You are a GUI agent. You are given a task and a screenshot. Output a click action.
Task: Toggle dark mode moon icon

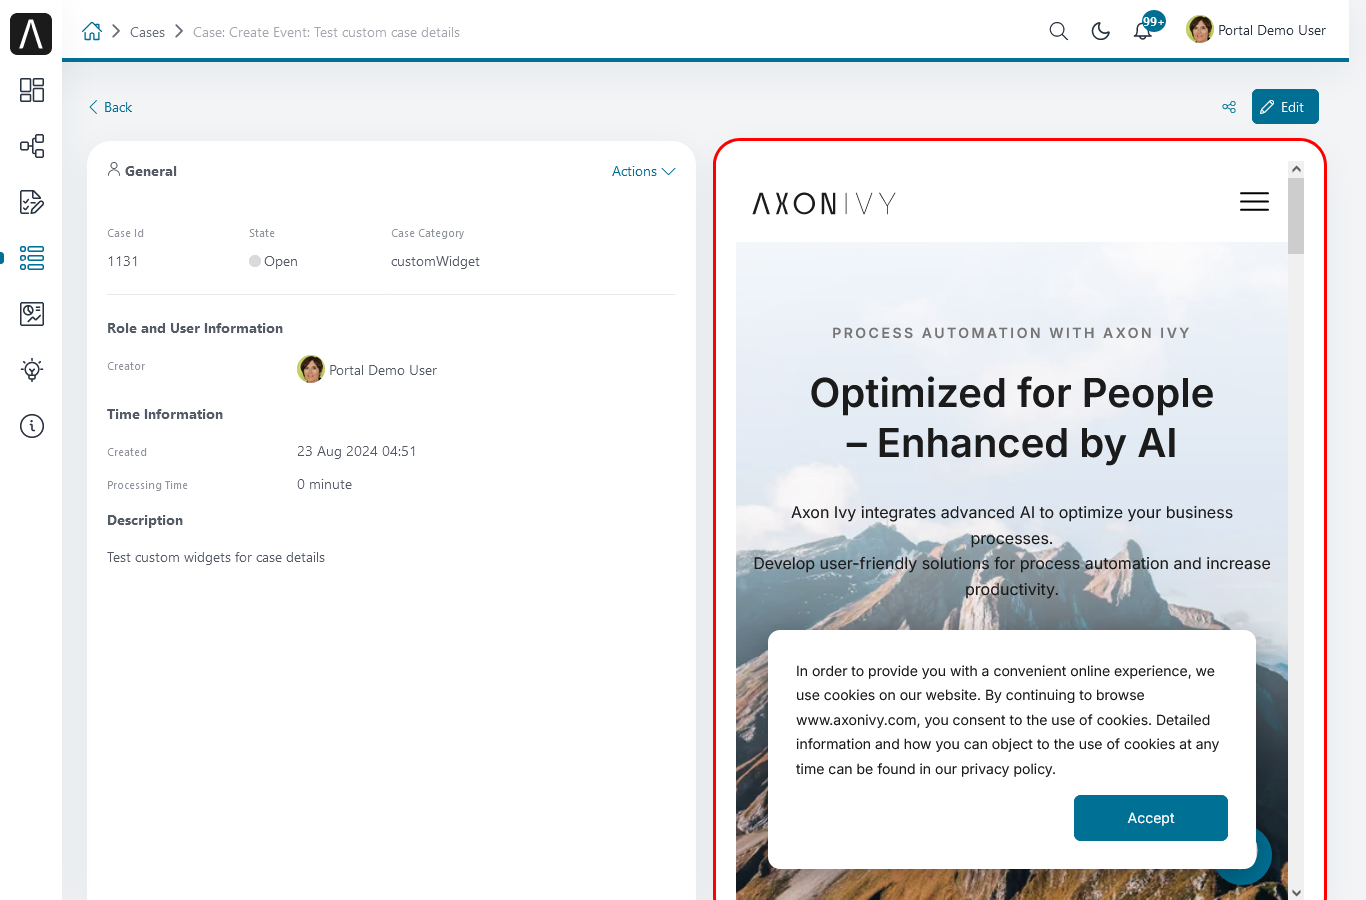click(1101, 31)
